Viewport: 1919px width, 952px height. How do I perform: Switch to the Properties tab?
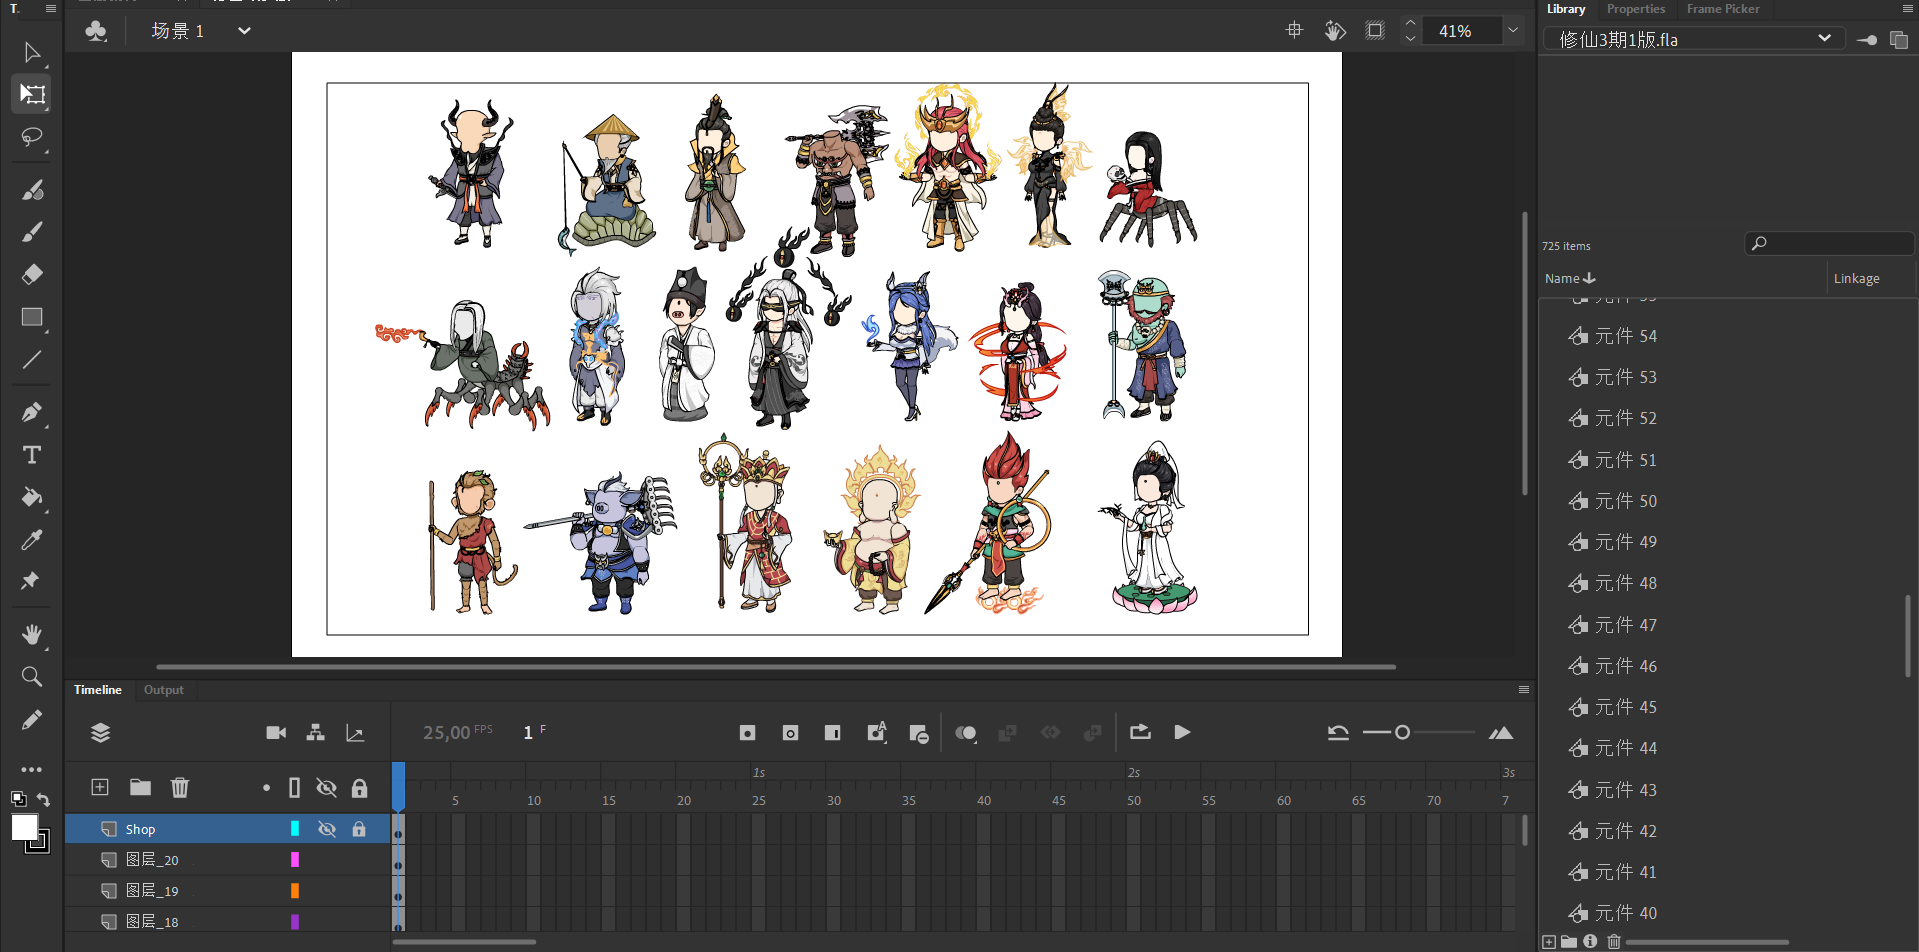point(1635,9)
